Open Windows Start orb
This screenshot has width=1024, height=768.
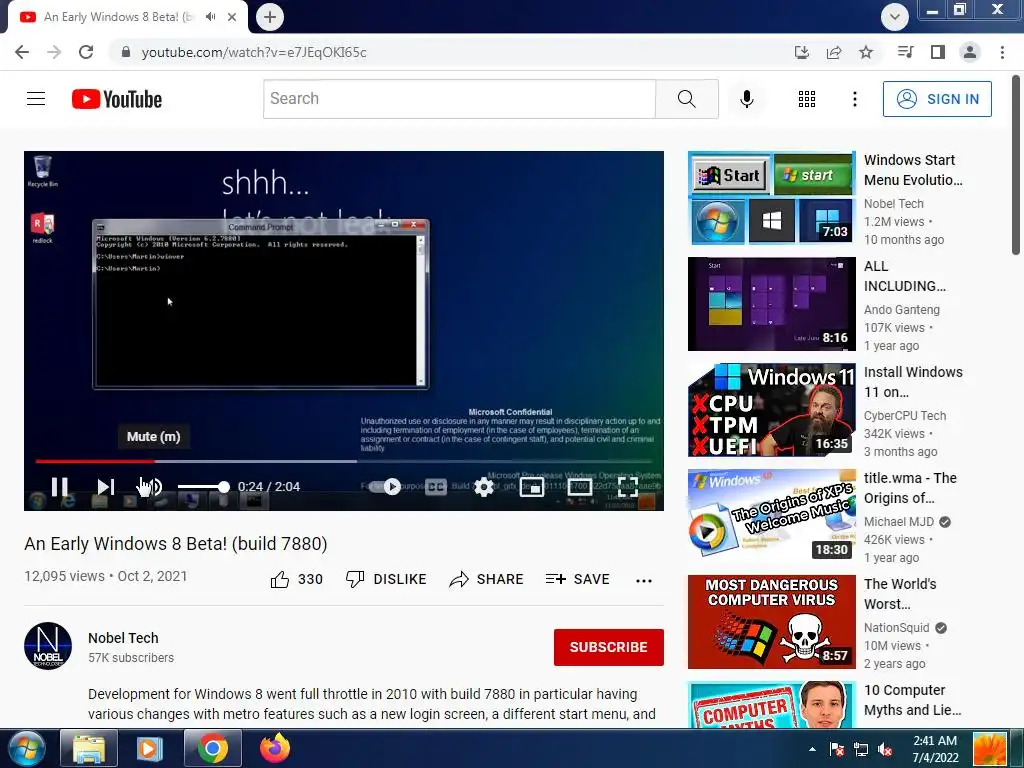27,748
